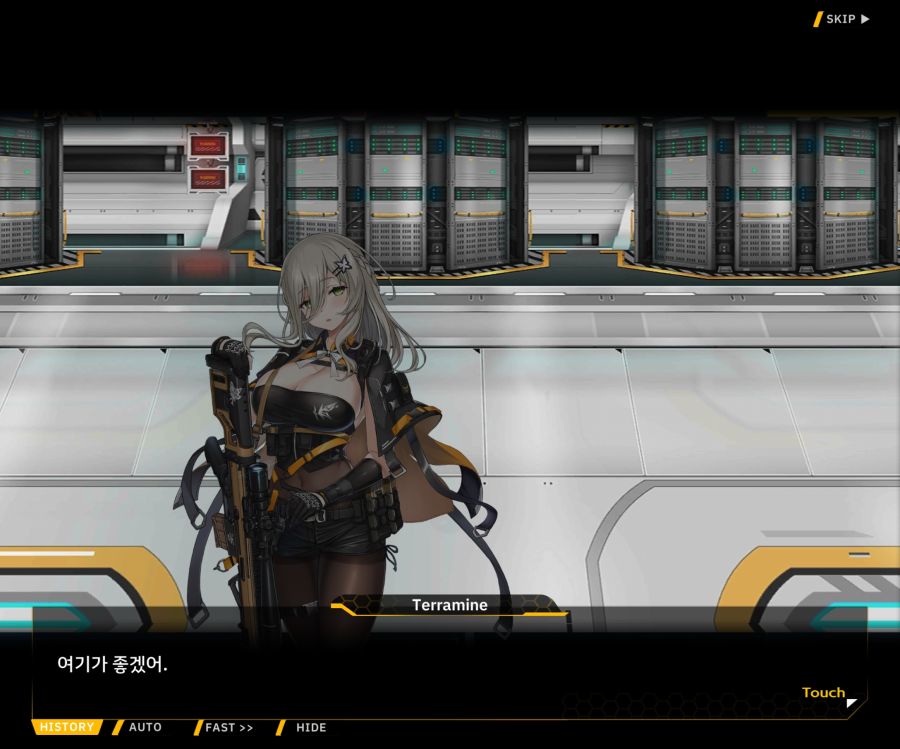
Task: Click the yellow slash before AUTO
Action: pos(118,727)
